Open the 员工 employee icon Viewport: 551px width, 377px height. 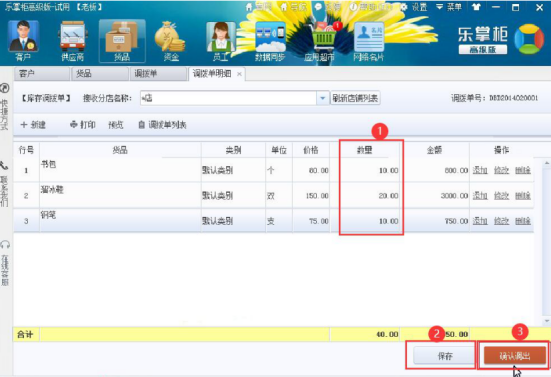220,40
